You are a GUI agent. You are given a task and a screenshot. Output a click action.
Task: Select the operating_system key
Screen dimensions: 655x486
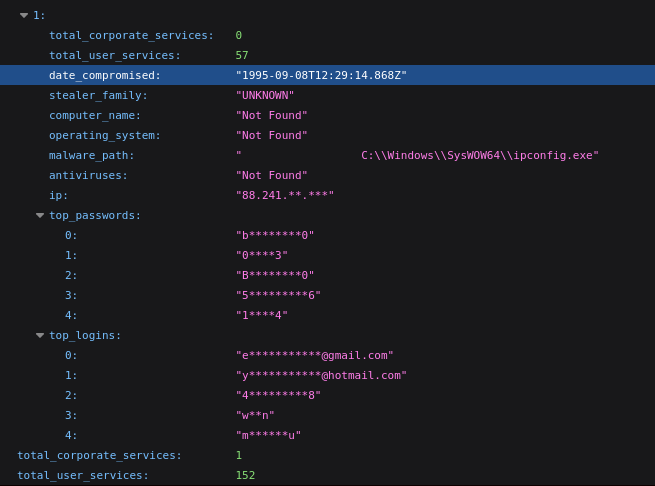point(104,136)
